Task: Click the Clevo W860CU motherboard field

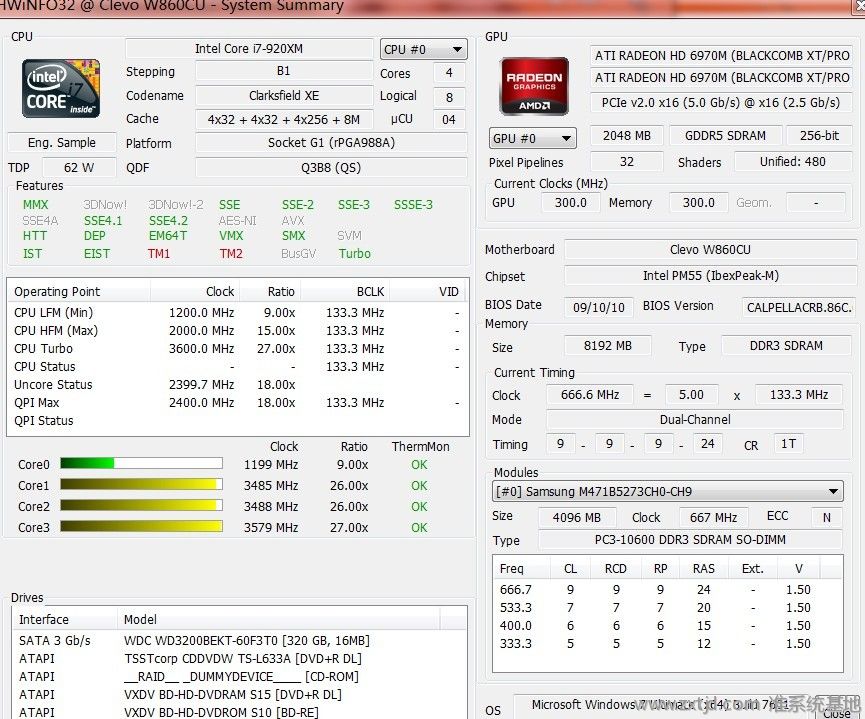Action: (710, 249)
